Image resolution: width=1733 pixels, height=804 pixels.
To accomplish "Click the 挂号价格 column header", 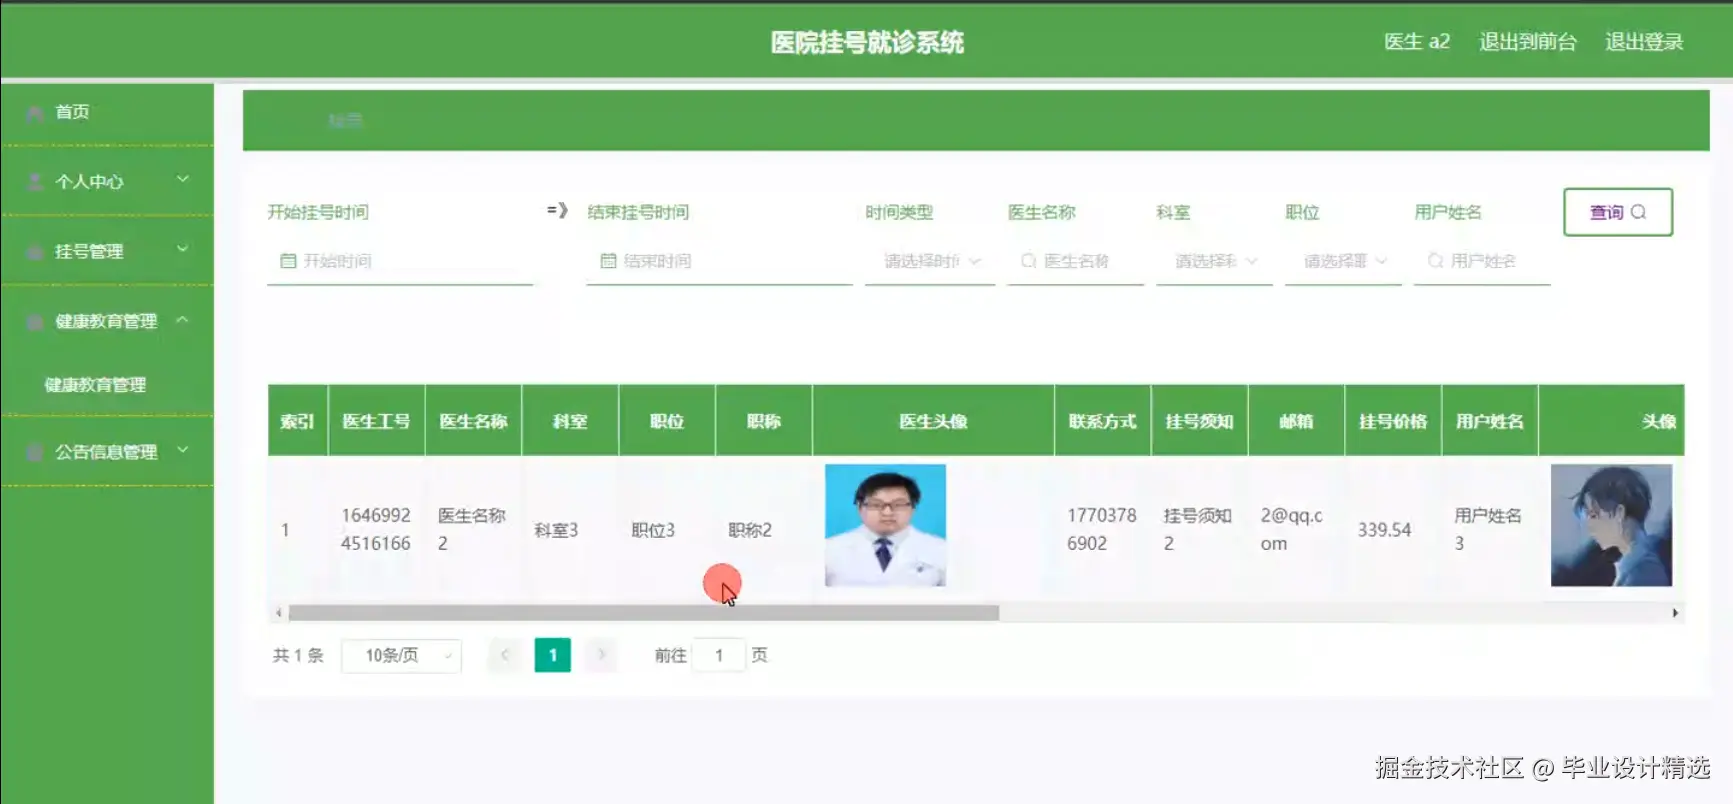I will [1393, 421].
